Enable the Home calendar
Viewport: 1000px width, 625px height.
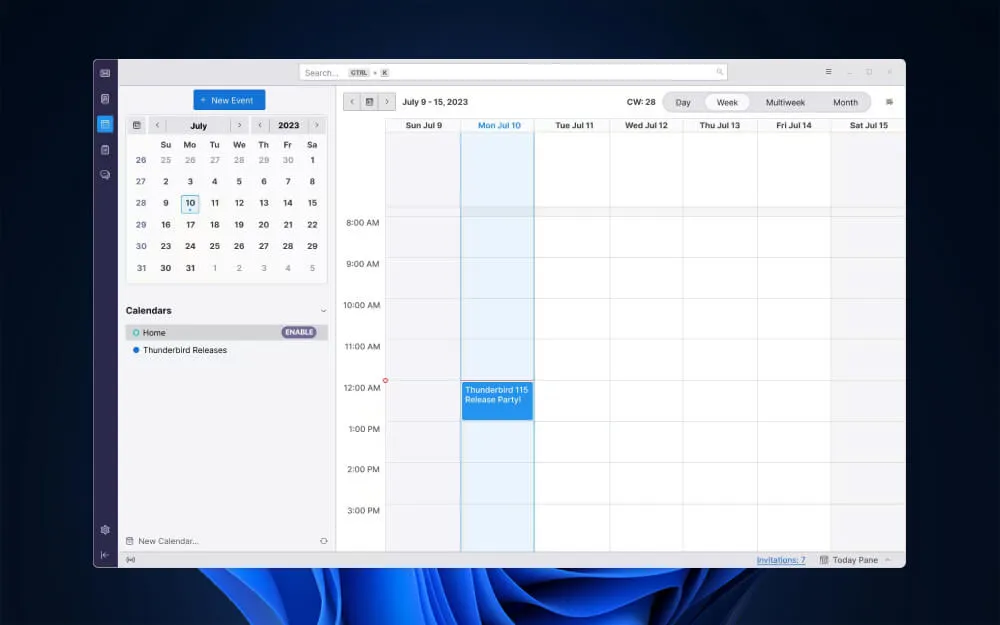(x=298, y=332)
